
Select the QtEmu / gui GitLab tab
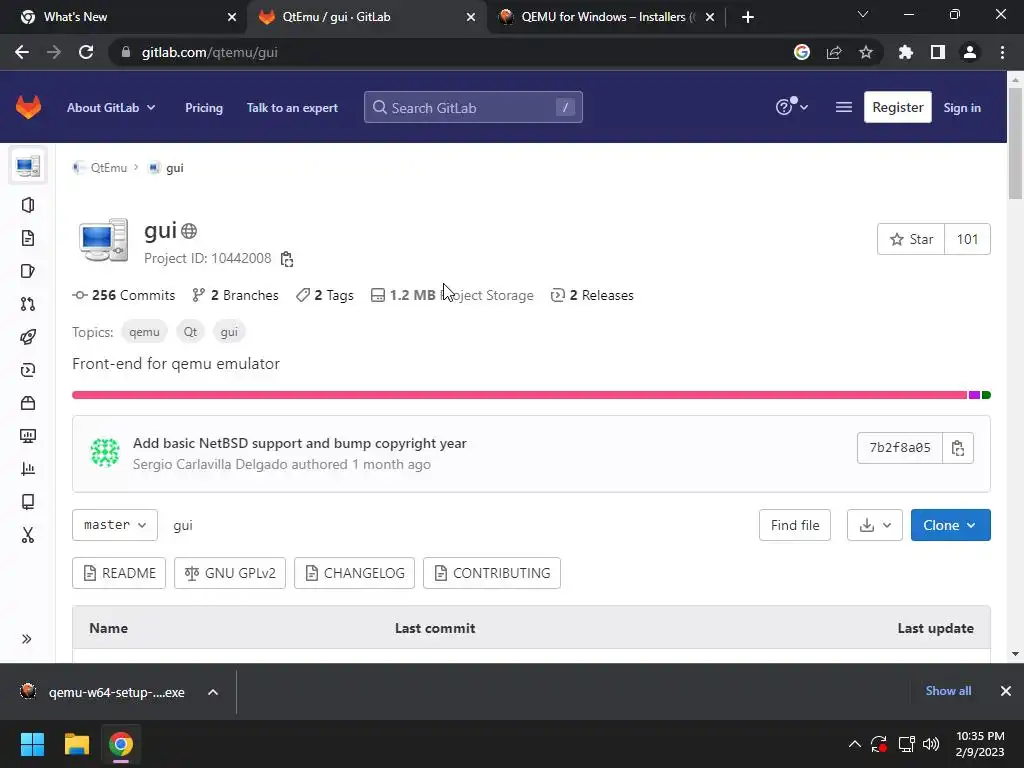tap(368, 17)
